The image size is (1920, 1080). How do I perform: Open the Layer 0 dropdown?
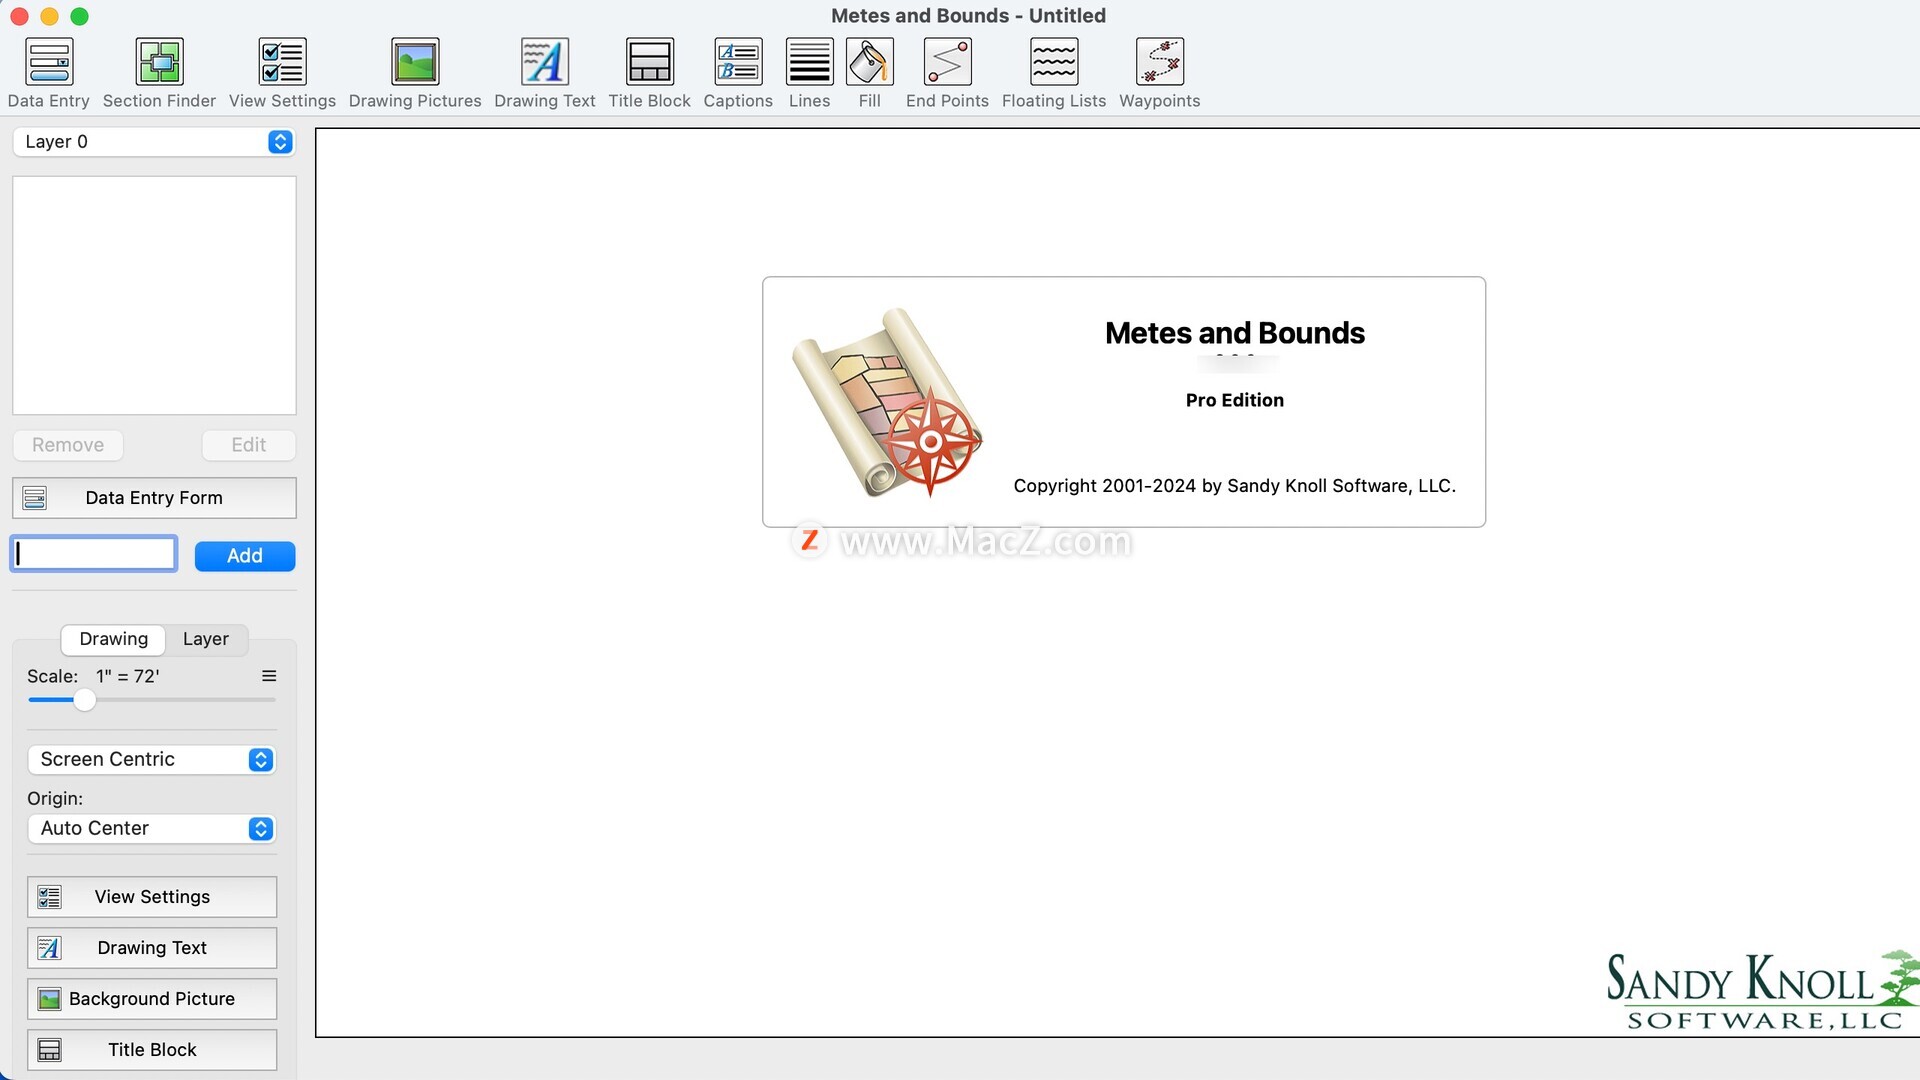click(154, 142)
